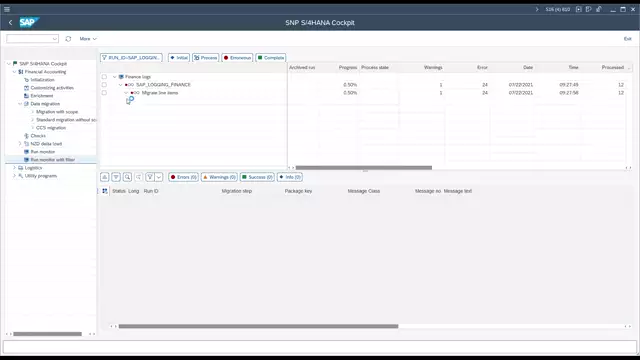The height and width of the screenshot is (360, 640).
Task: Tick the checkbox for Finance logs row
Action: coord(104,77)
